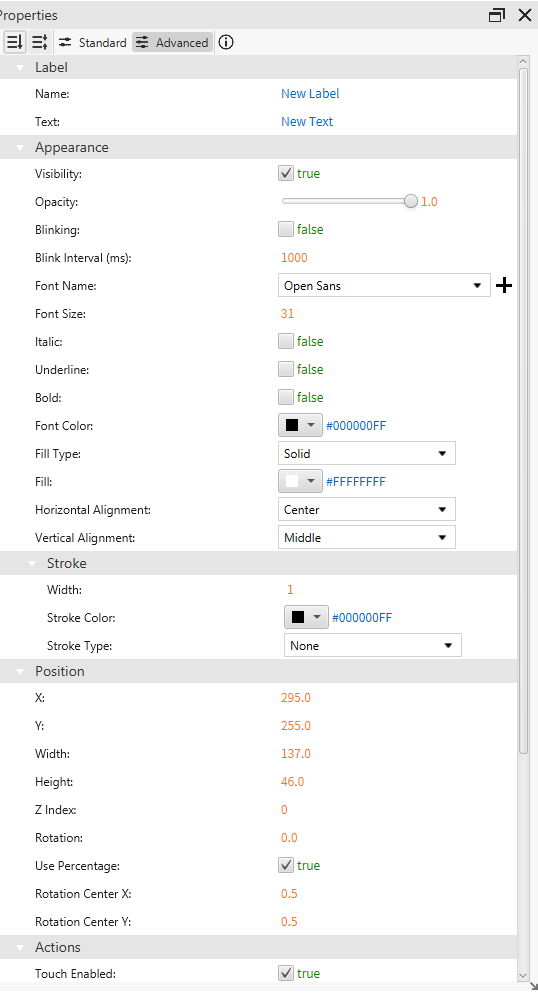Click the second sort-order icon in toolbar
Viewport: 538px width, 999px height.
(x=40, y=42)
